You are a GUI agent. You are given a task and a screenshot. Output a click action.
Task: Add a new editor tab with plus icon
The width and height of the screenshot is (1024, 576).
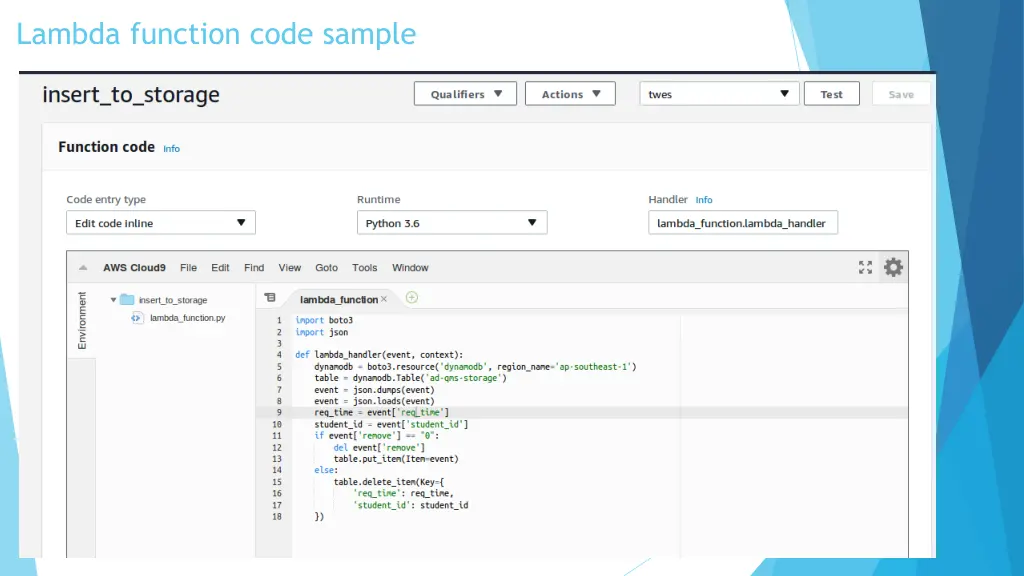pyautogui.click(x=411, y=298)
